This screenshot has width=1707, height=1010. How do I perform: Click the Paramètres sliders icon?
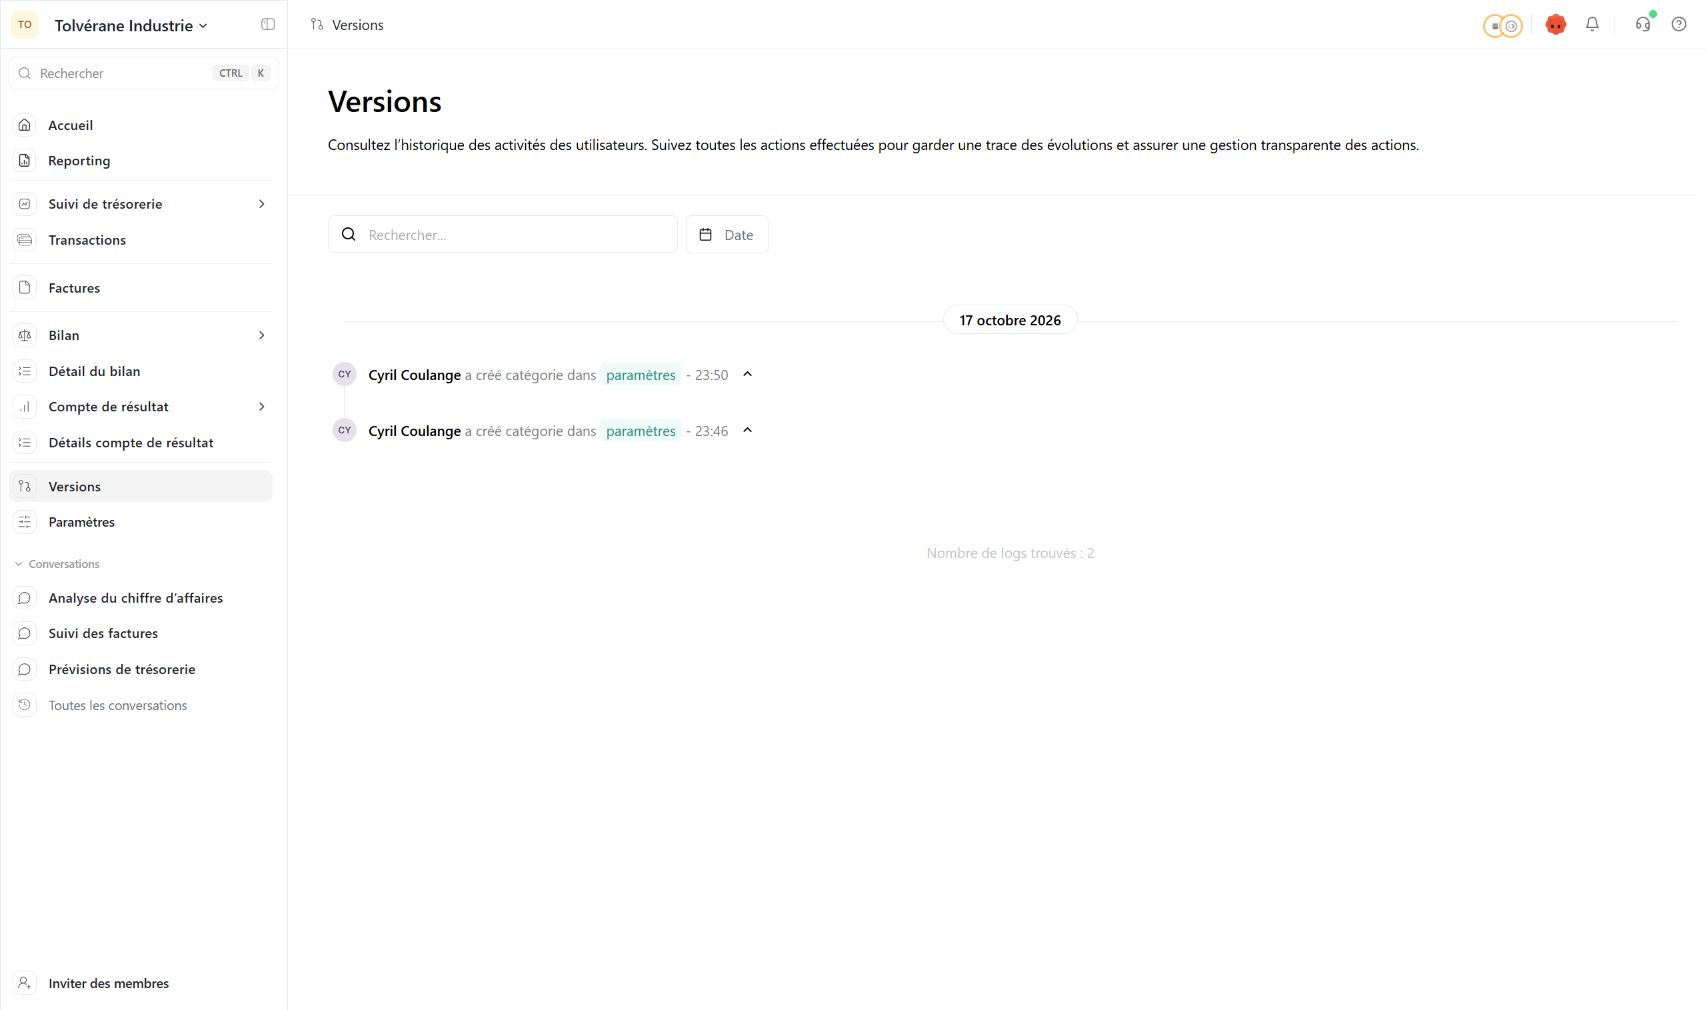(25, 522)
